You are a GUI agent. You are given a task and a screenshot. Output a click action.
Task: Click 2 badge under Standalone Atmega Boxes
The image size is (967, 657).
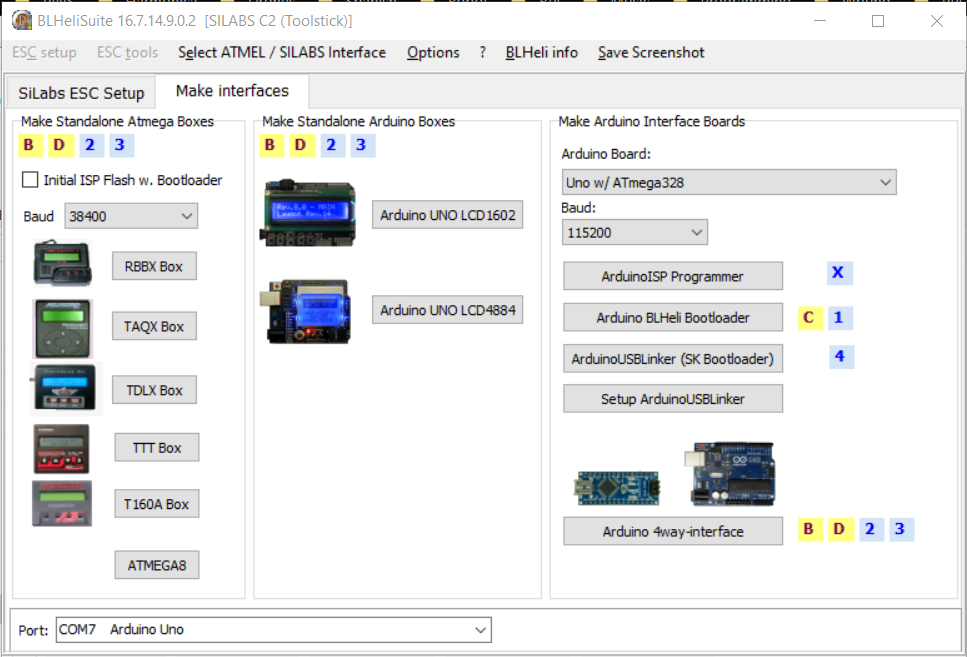click(90, 146)
